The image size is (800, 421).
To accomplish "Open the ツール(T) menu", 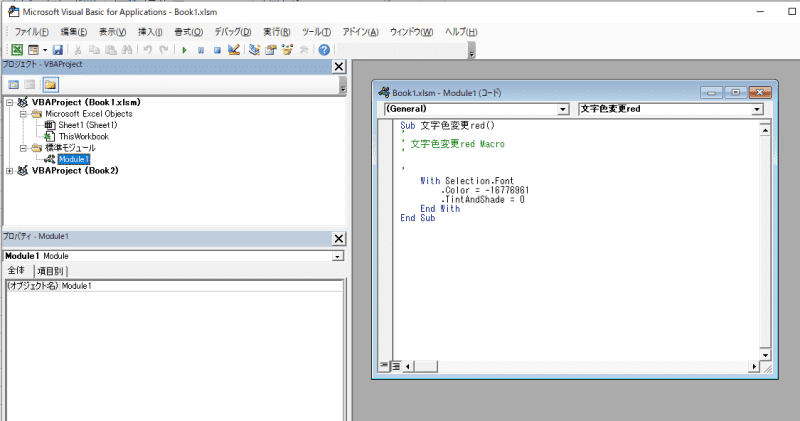I will pyautogui.click(x=316, y=32).
